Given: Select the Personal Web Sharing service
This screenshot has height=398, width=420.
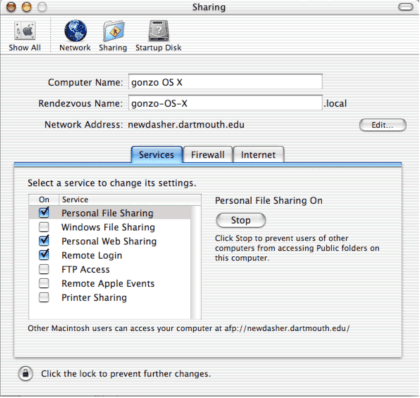Looking at the screenshot, I should click(x=110, y=241).
